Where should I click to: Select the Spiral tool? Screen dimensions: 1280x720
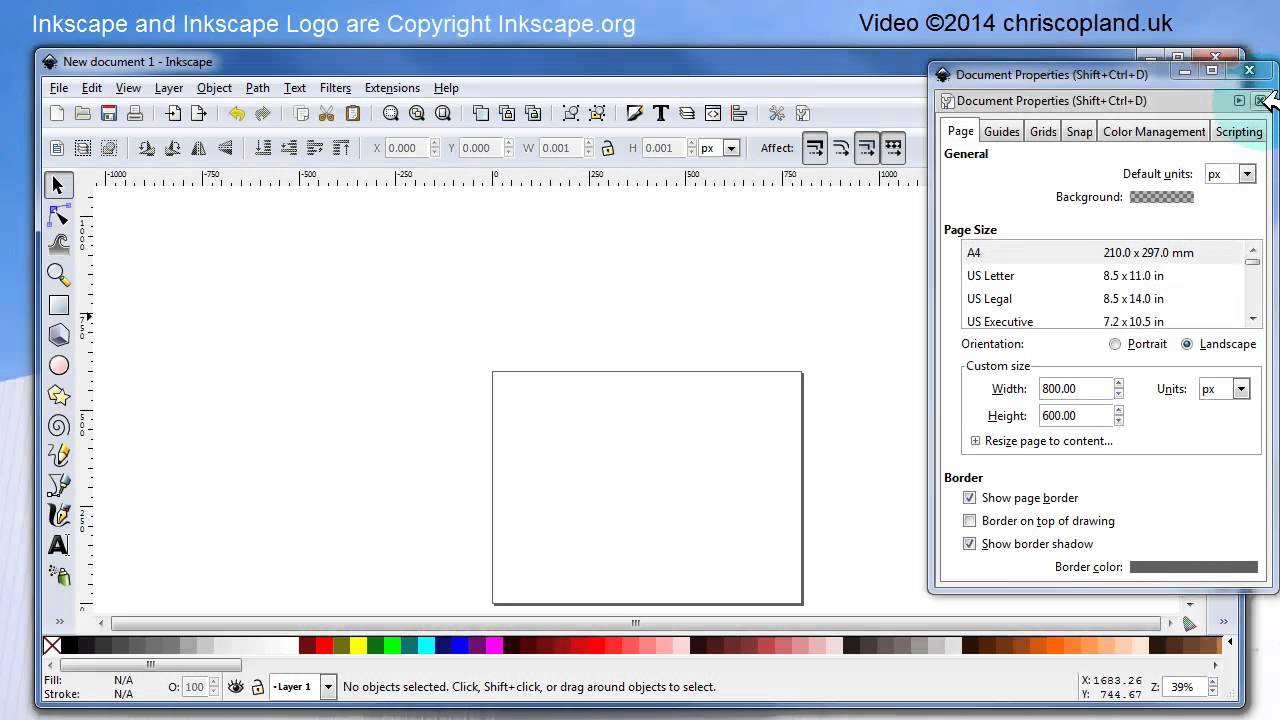pyautogui.click(x=58, y=425)
